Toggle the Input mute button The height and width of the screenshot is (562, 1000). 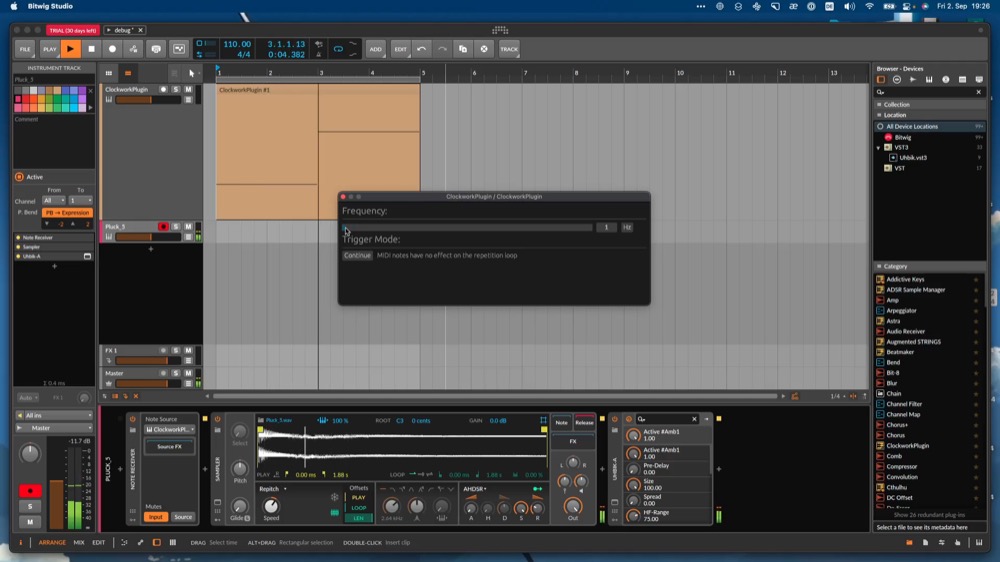click(x=156, y=517)
